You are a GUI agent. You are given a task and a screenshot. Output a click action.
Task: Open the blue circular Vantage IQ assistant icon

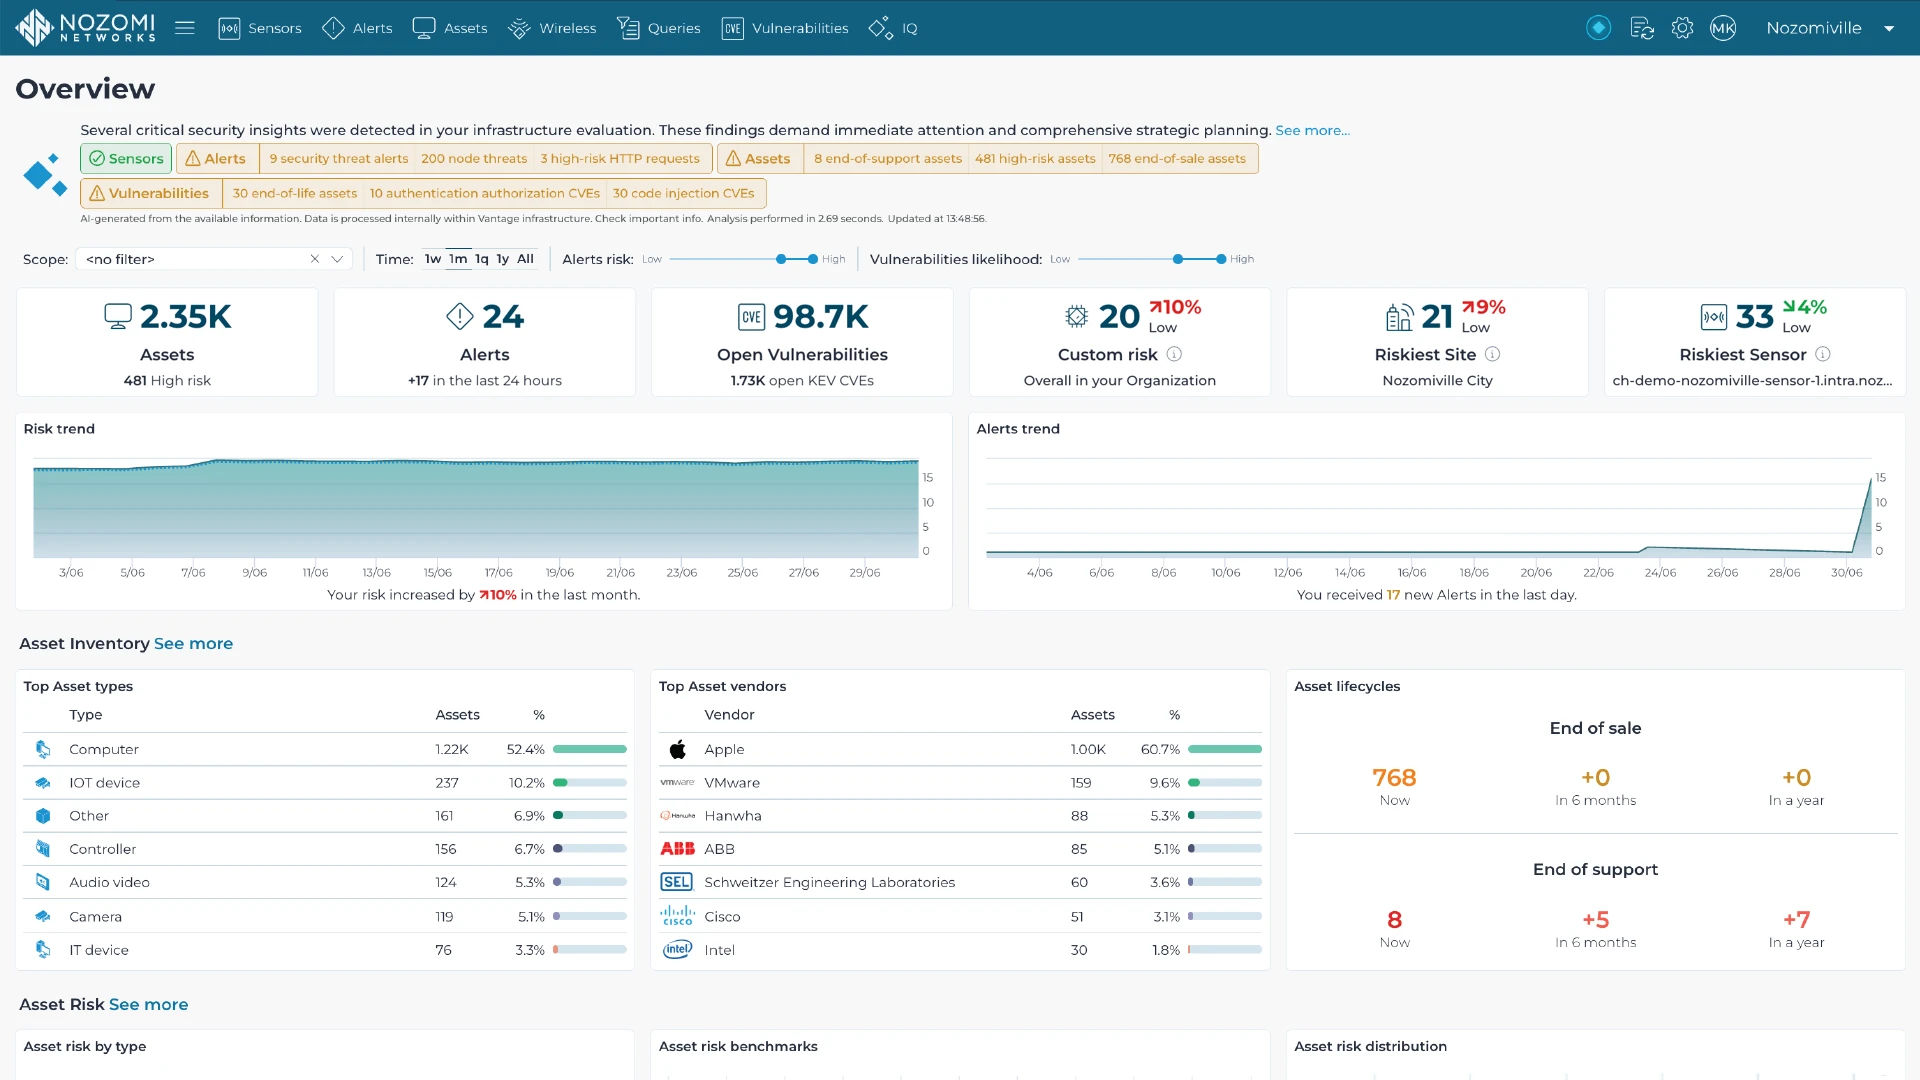(1599, 28)
